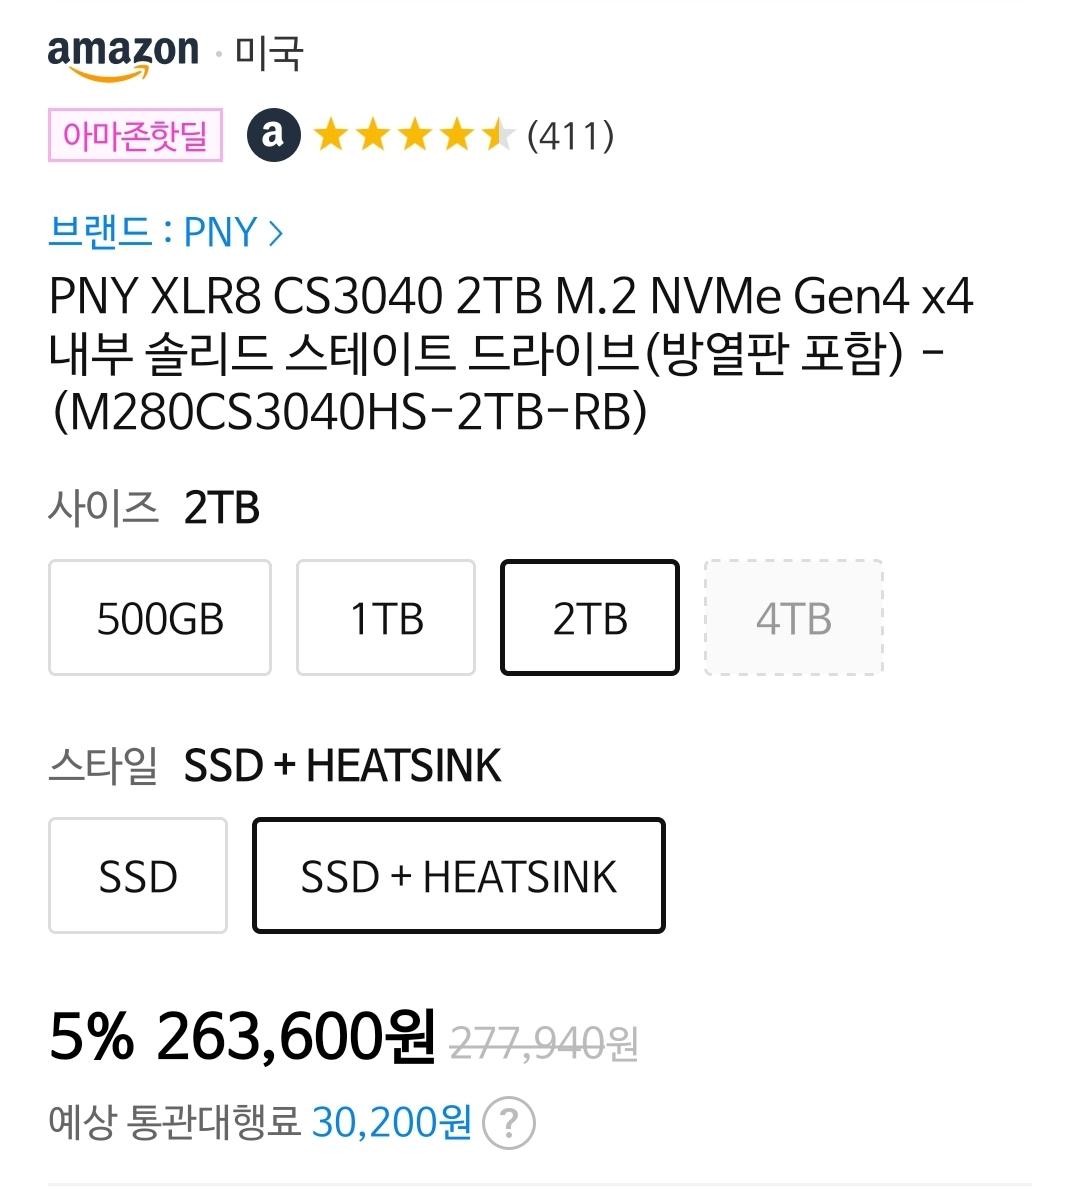Viewport: 1080px width, 1190px height.
Task: Click the Amazon logo at top
Action: click(123, 55)
